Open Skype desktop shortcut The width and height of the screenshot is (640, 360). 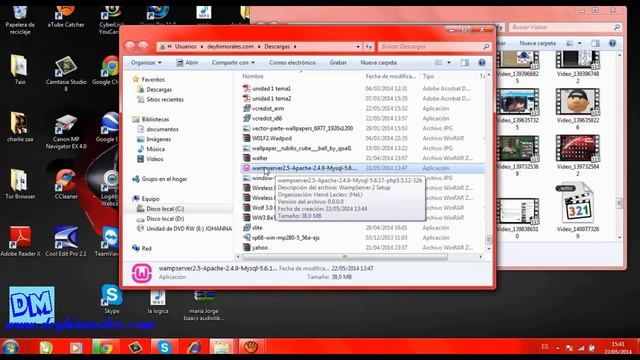pyautogui.click(x=111, y=299)
